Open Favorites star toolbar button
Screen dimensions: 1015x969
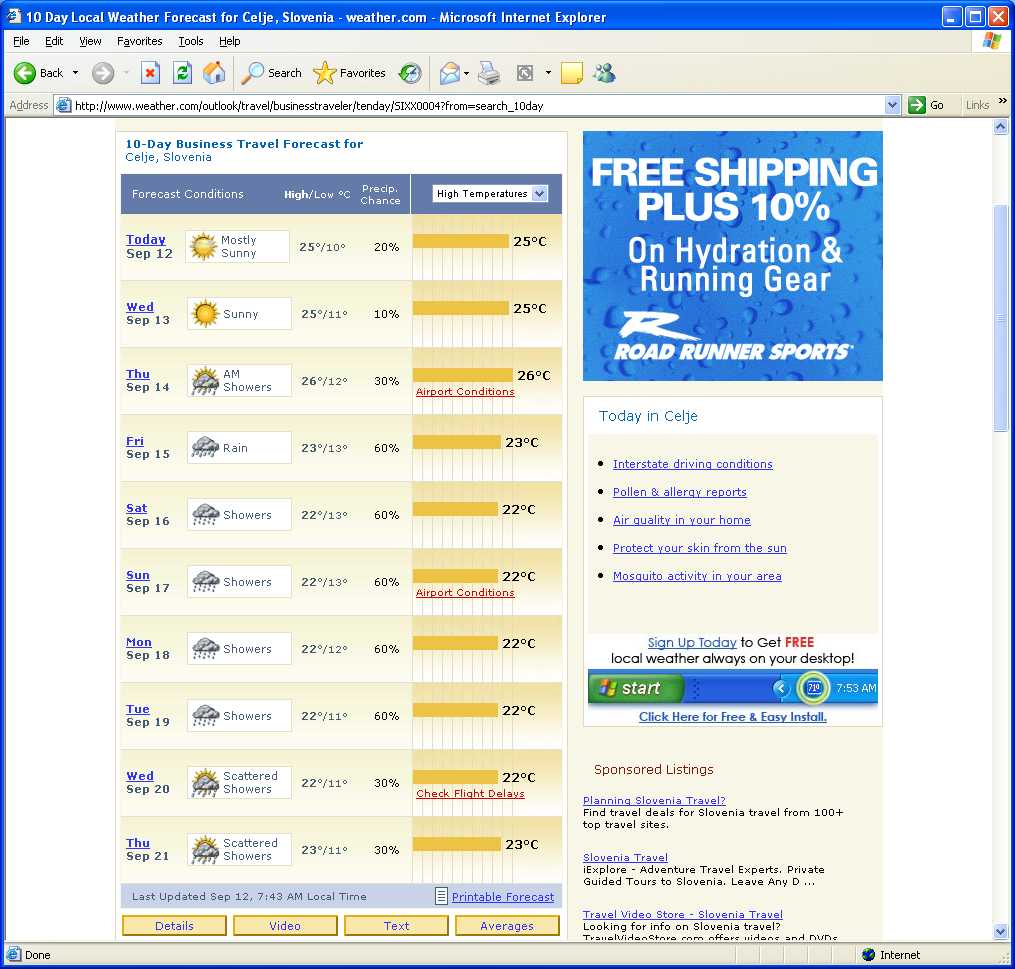[x=349, y=73]
